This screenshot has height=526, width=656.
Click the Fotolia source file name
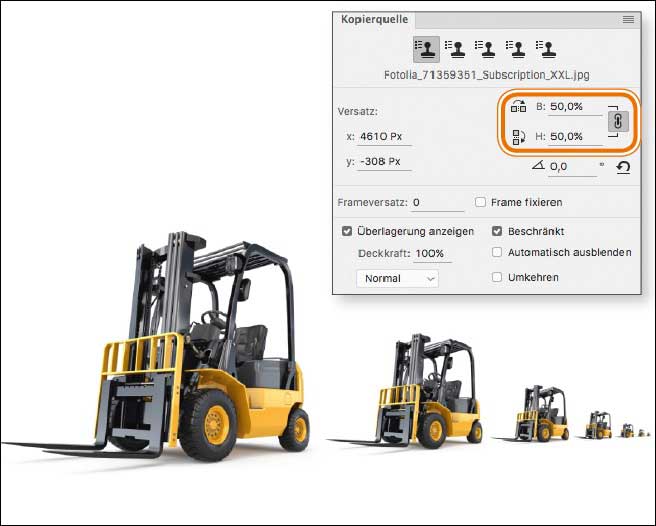pyautogui.click(x=487, y=75)
